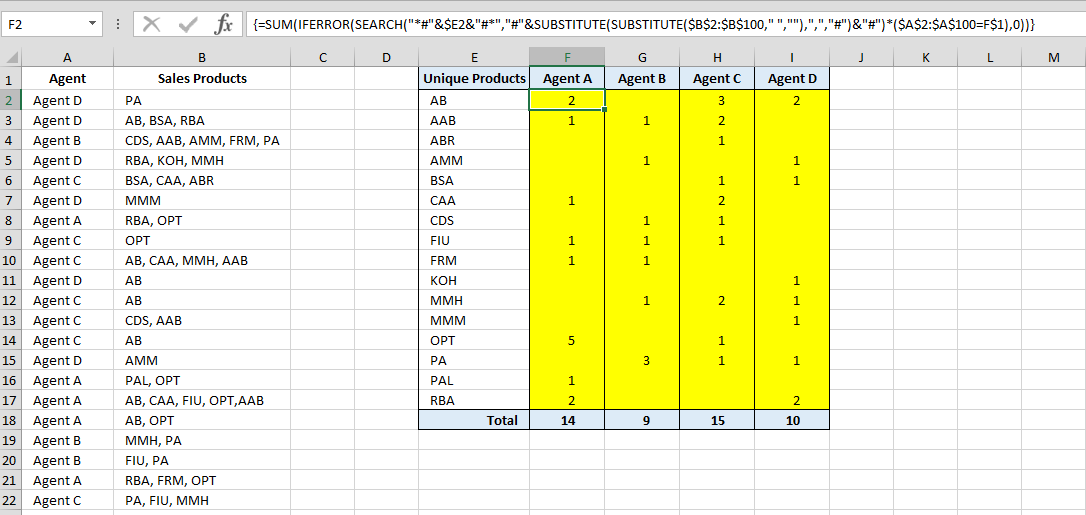The height and width of the screenshot is (515, 1086).
Task: Select column F header
Action: pos(567,58)
